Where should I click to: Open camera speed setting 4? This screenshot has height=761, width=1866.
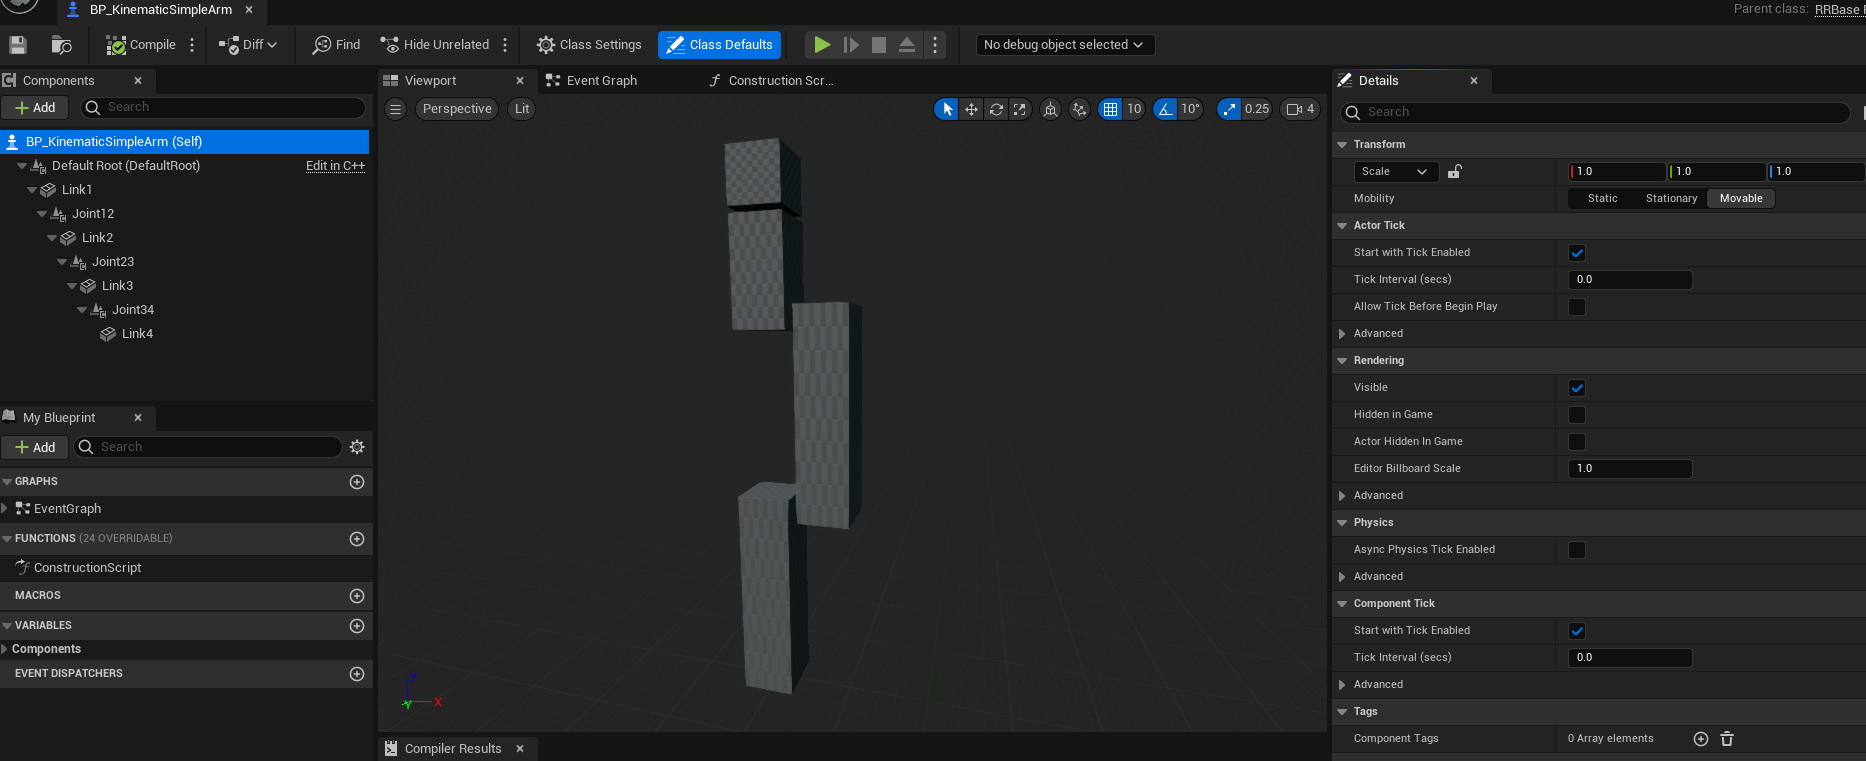pos(1300,109)
